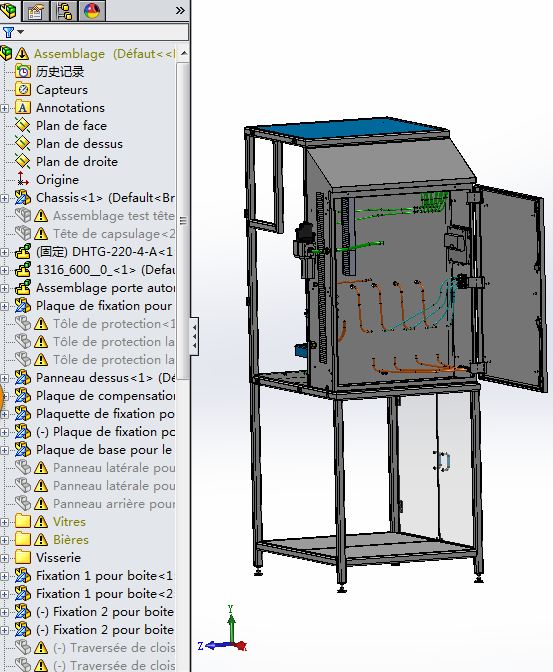The image size is (553, 672).
Task: Select Plan de droite plane
Action: tap(77, 162)
